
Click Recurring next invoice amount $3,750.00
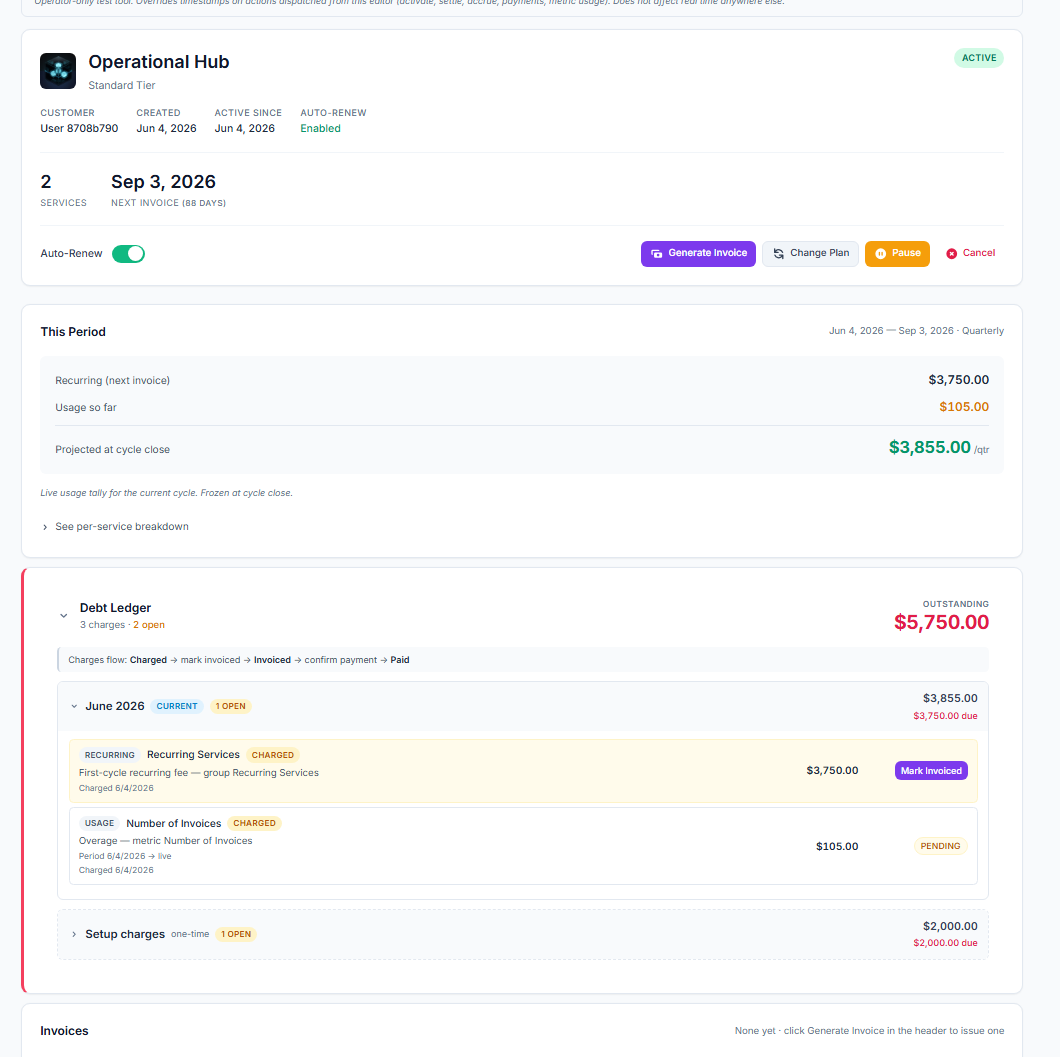(x=958, y=380)
